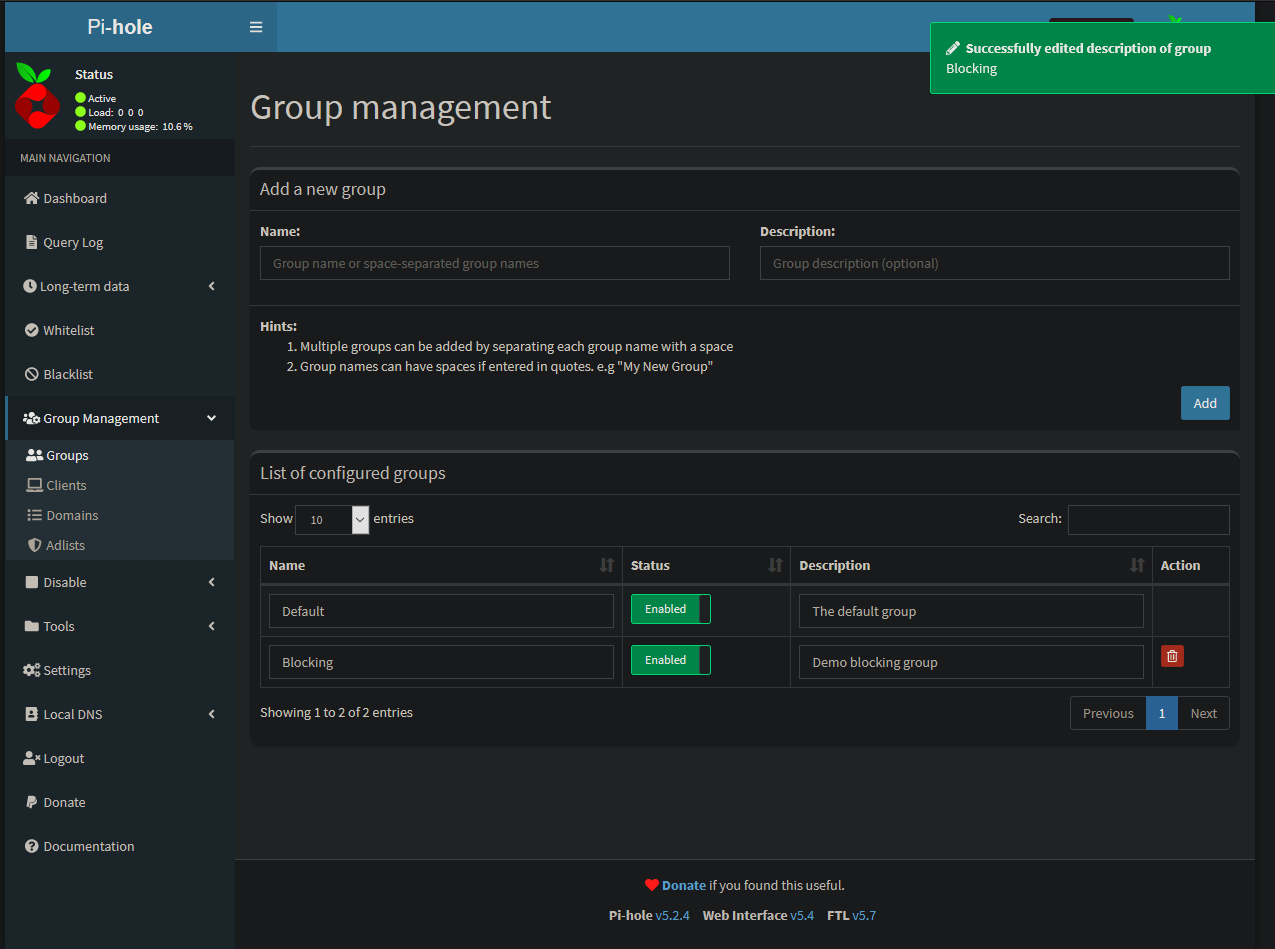
Task: Click the red heart Donate icon in footer
Action: (x=651, y=885)
